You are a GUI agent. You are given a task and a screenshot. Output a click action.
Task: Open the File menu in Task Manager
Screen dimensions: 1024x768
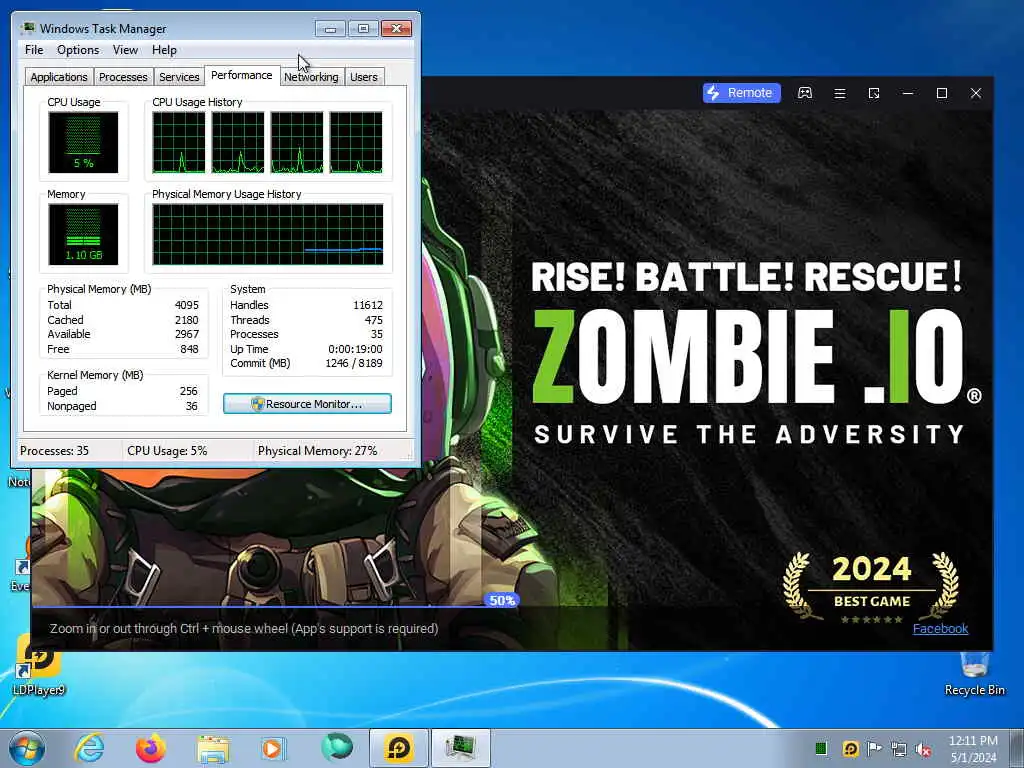point(34,50)
